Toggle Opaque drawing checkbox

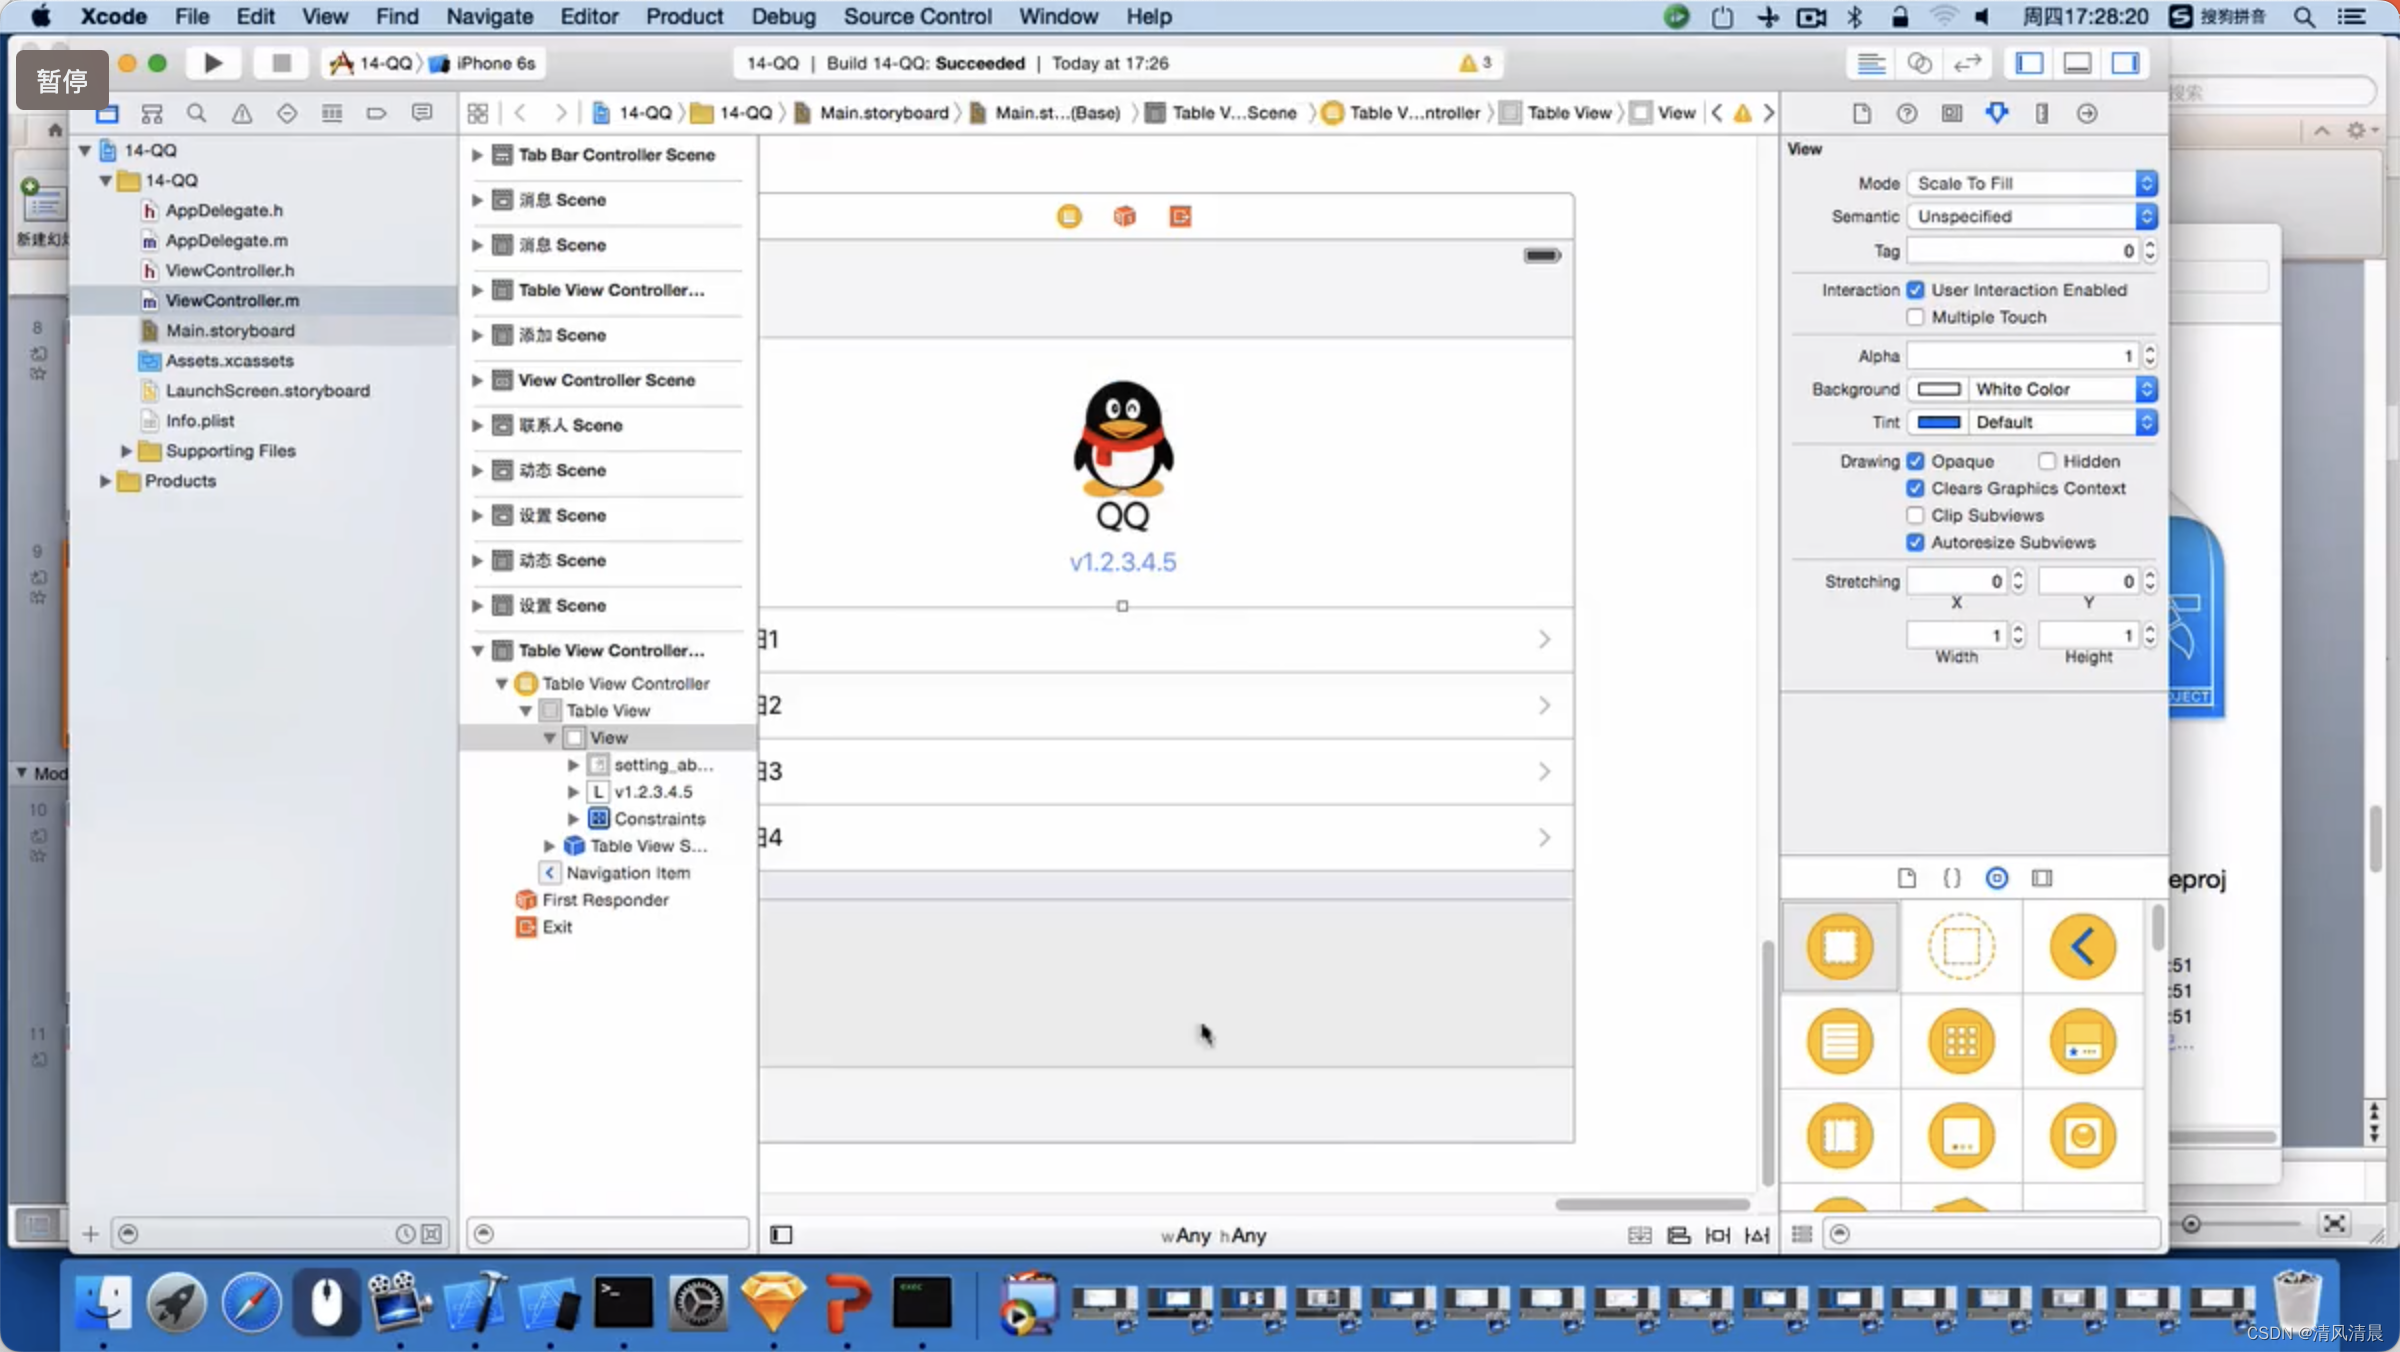tap(1915, 460)
